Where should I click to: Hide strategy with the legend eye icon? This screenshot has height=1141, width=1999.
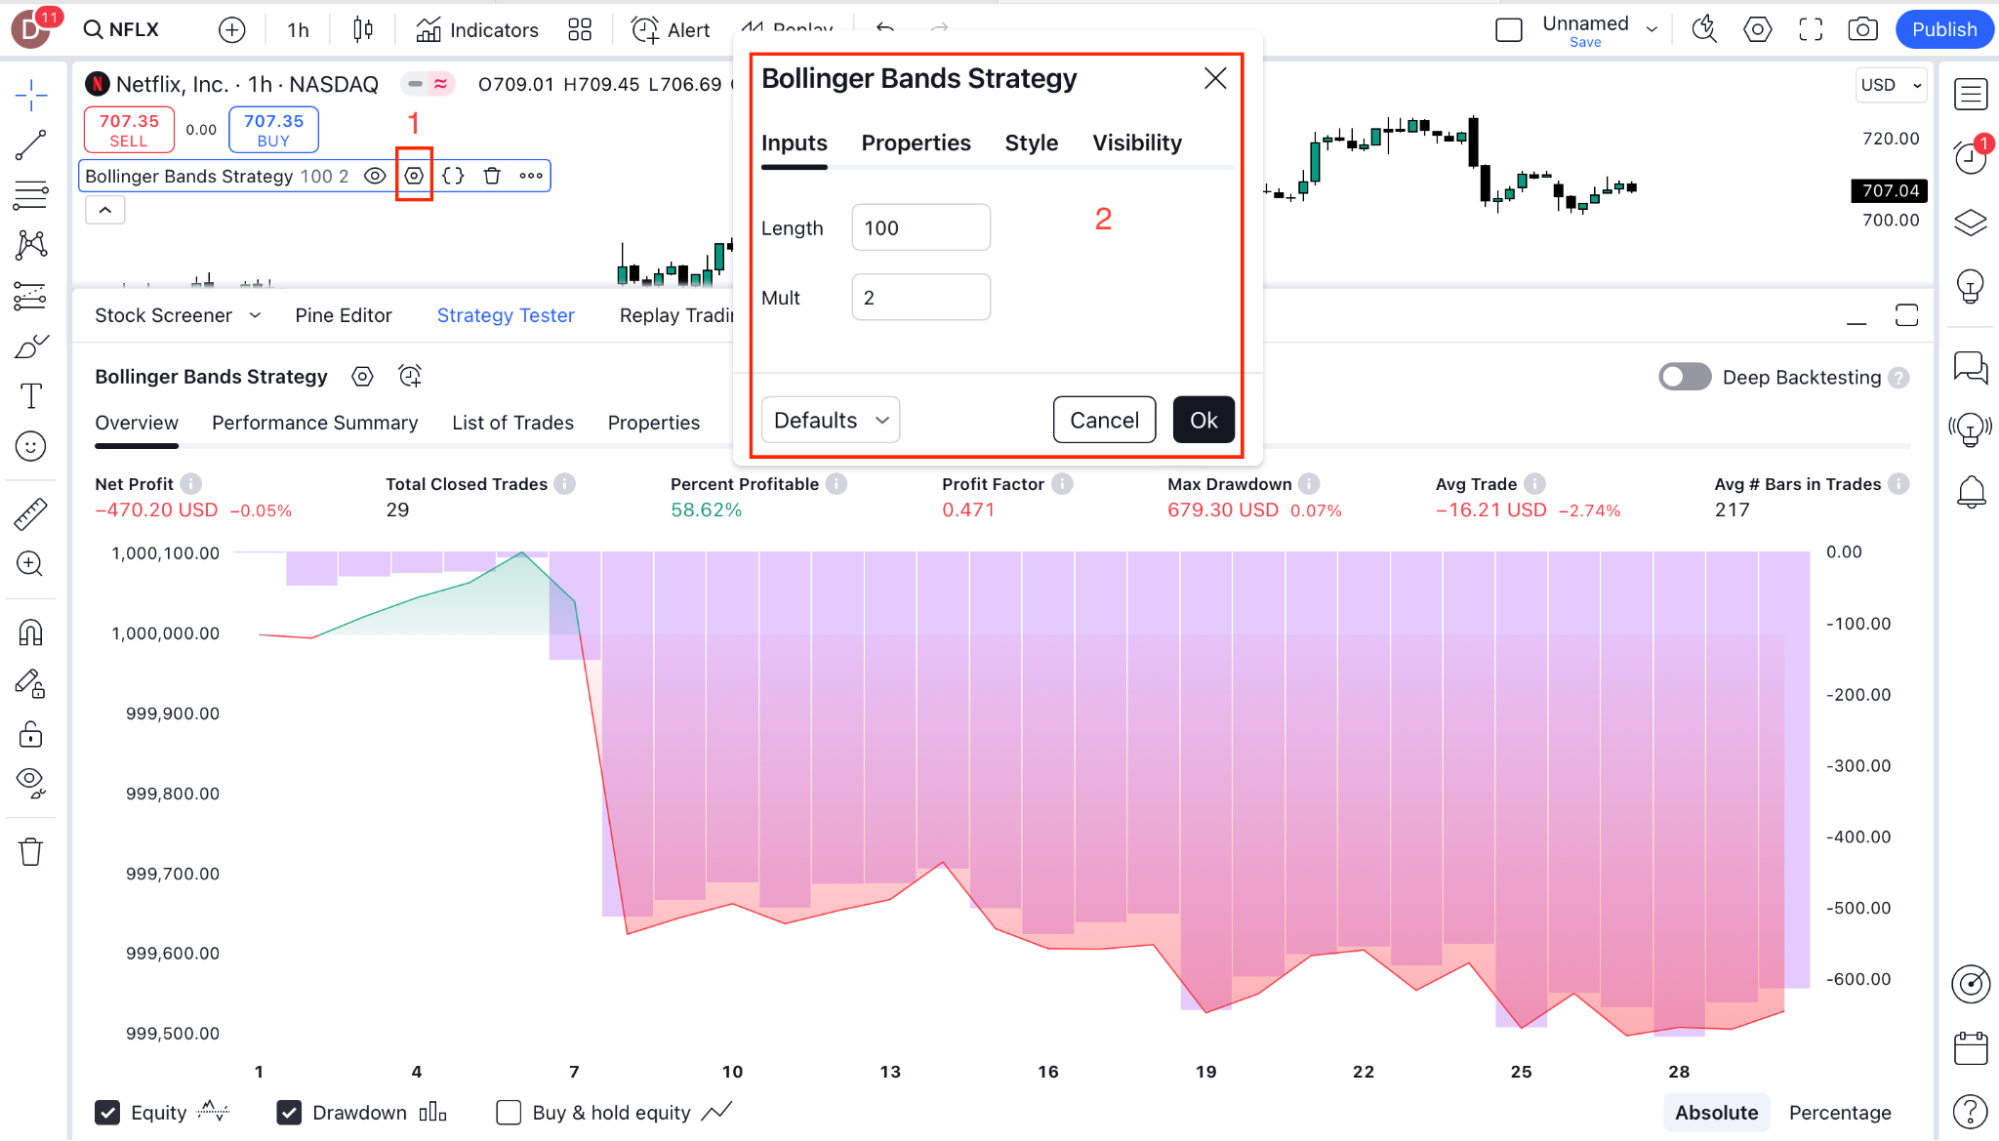(x=375, y=176)
